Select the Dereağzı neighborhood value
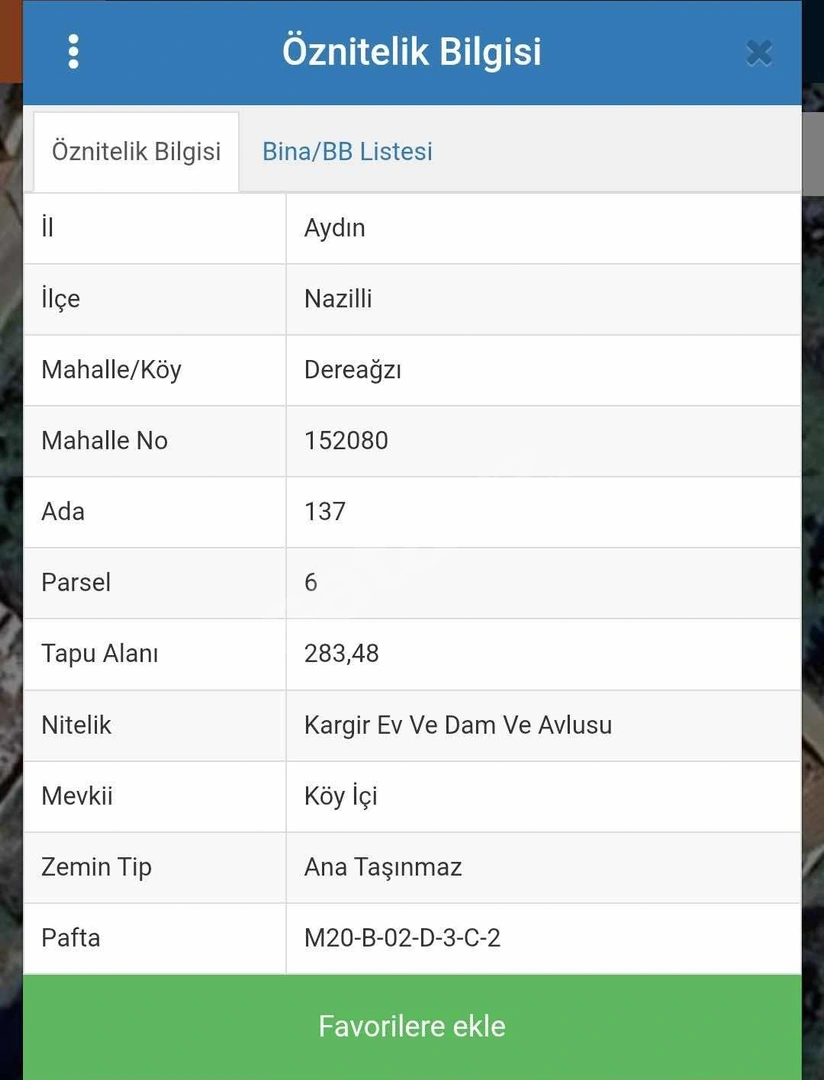The width and height of the screenshot is (824, 1080). pyautogui.click(x=353, y=371)
